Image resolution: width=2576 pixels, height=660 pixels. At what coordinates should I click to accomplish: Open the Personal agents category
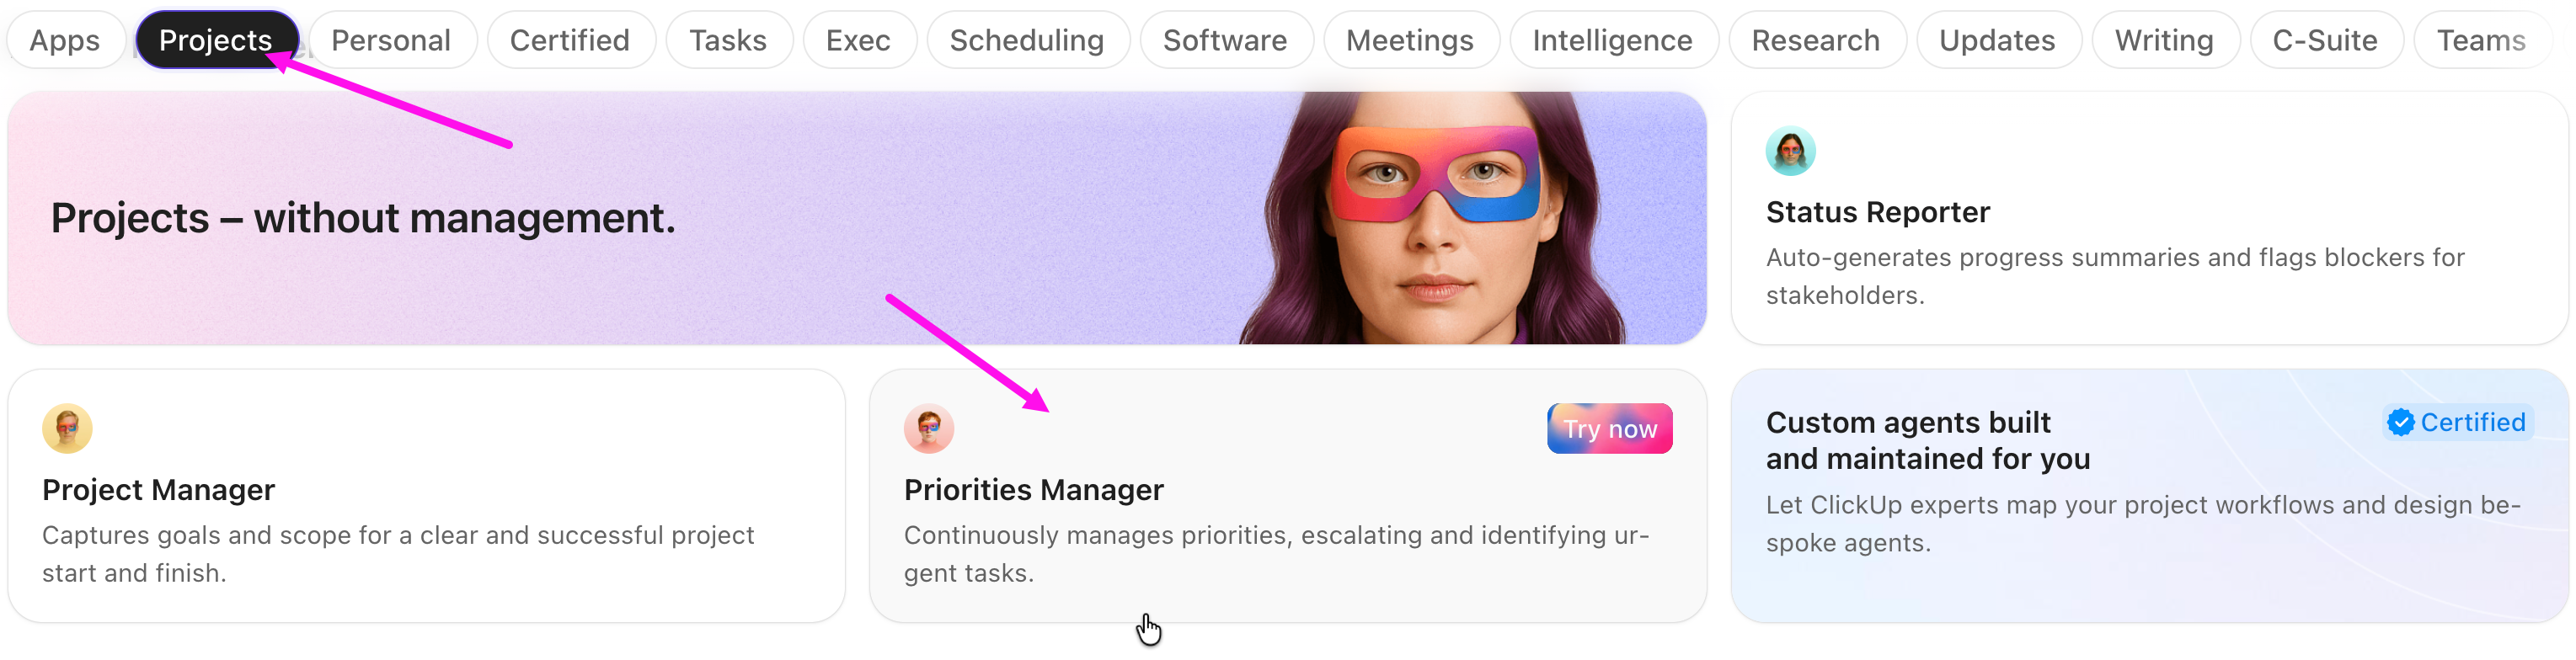click(391, 40)
